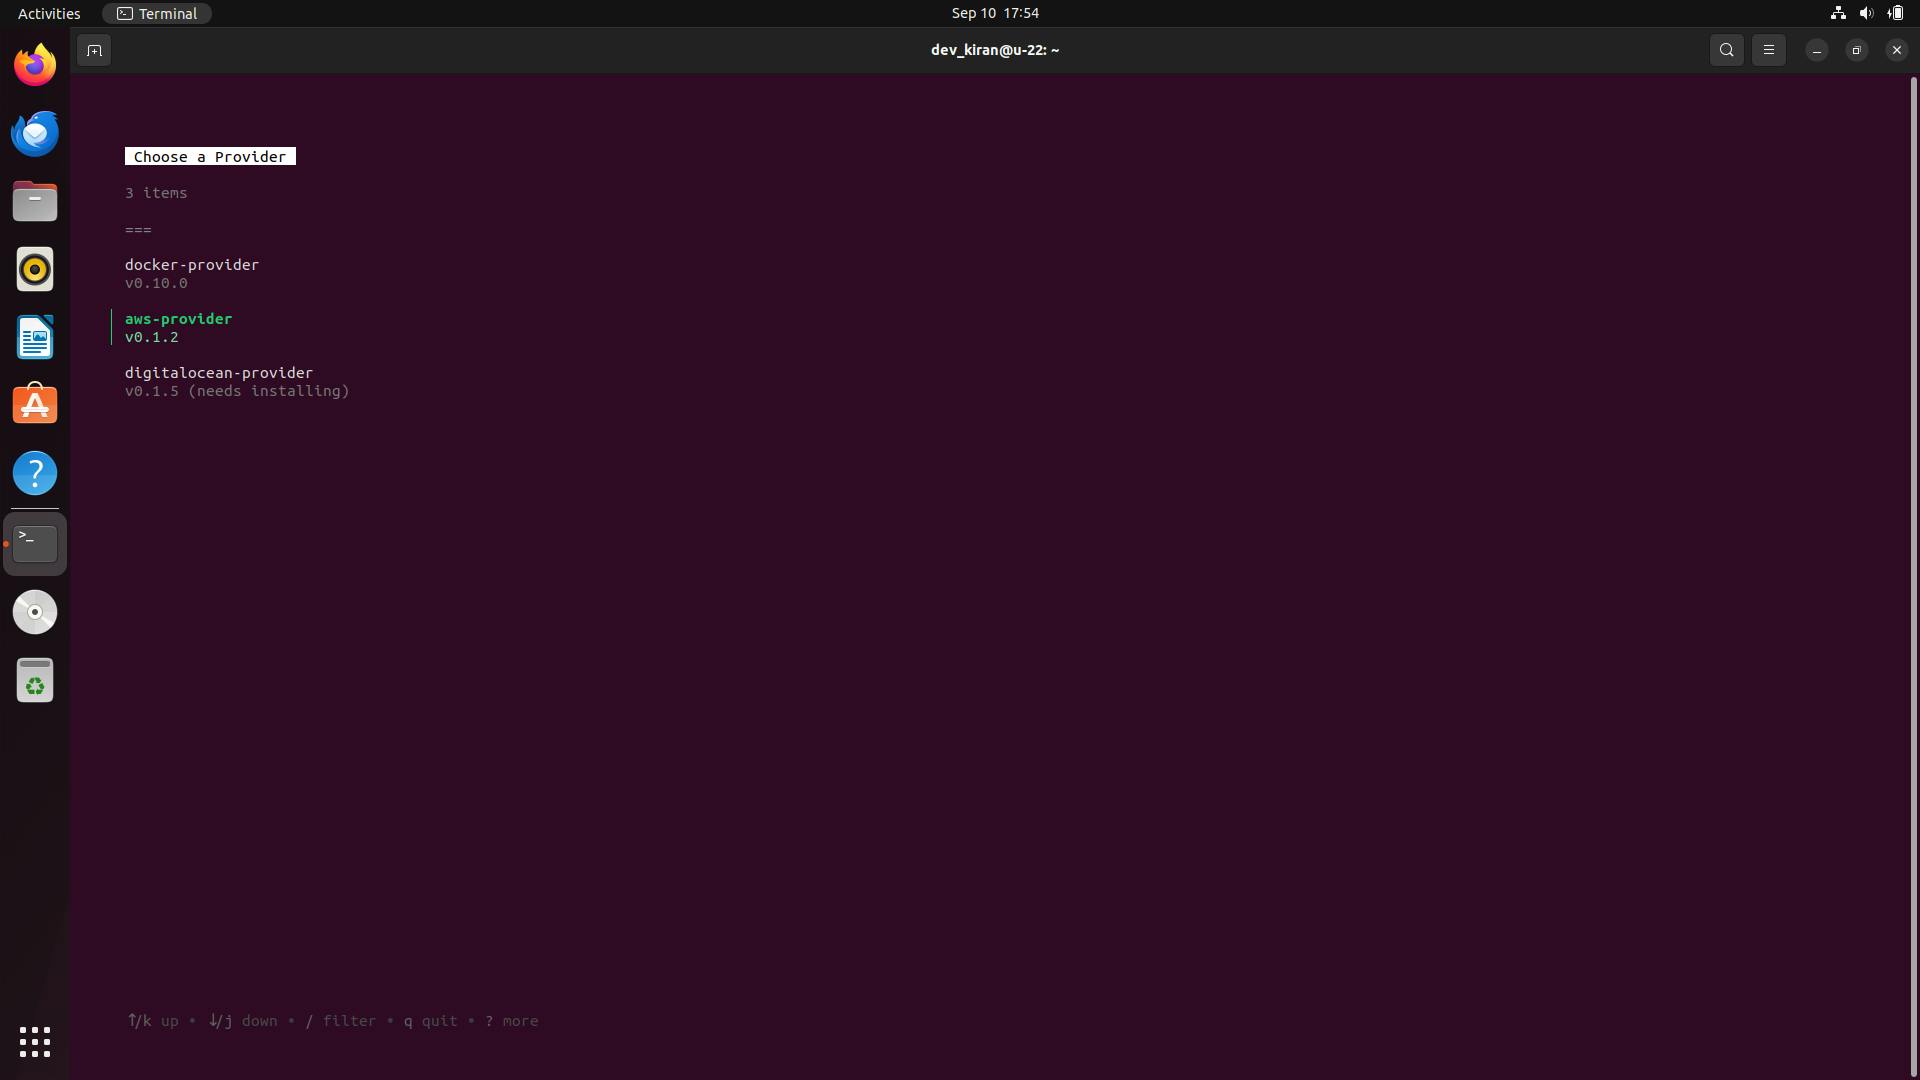Click the '/ filter' hint text
This screenshot has height=1080, width=1920.
[341, 1021]
